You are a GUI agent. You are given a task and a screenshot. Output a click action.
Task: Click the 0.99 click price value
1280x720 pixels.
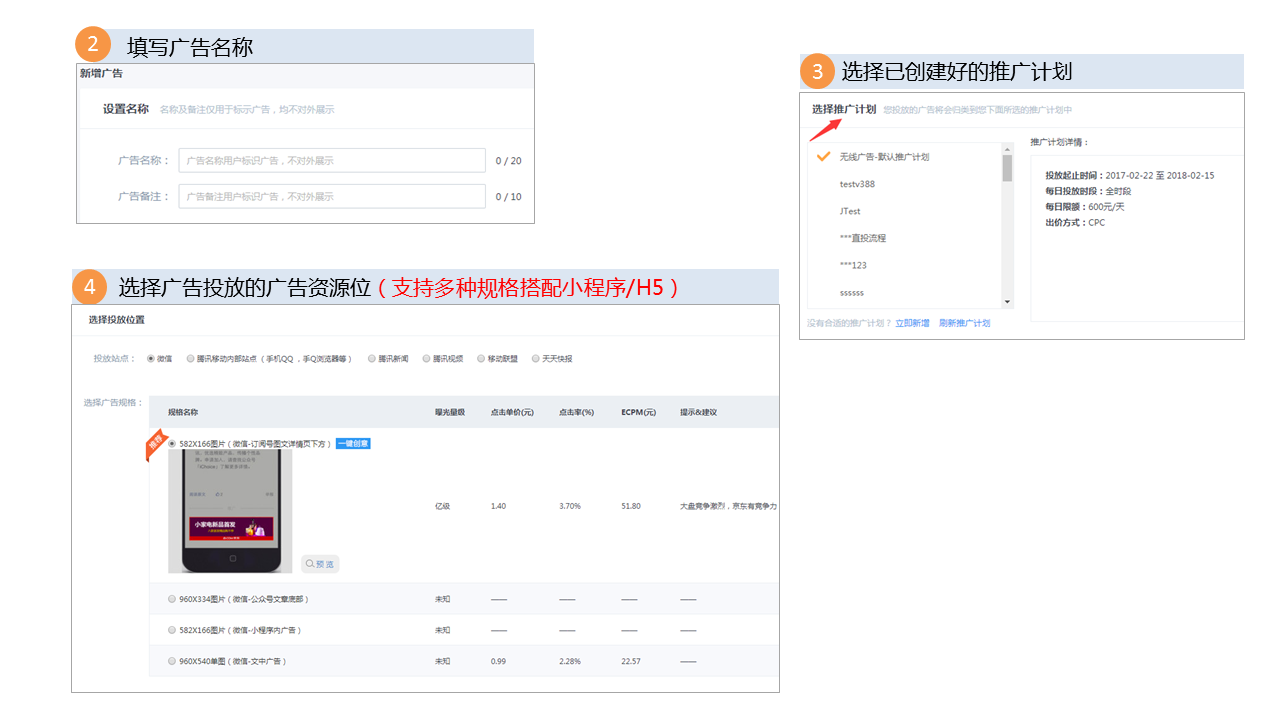click(498, 661)
